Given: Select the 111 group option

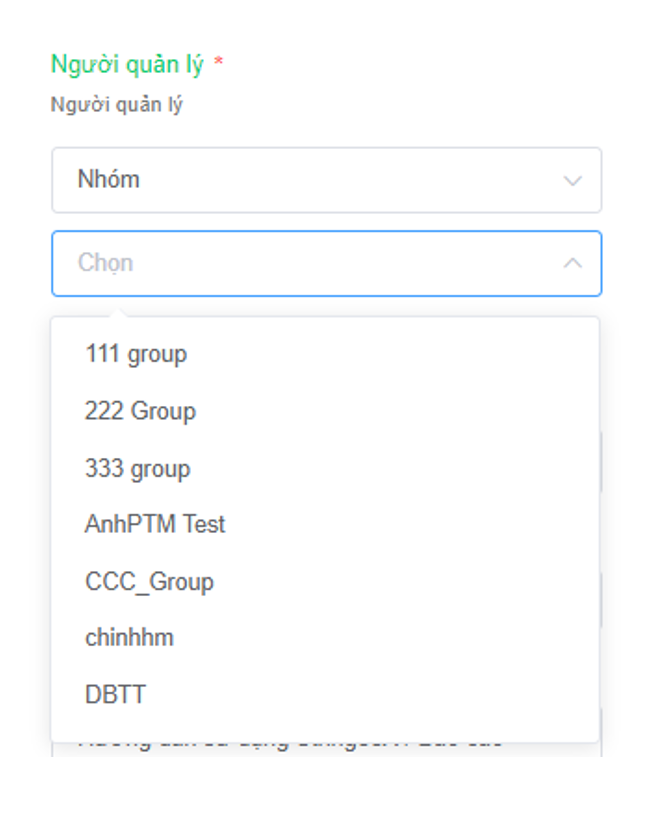Looking at the screenshot, I should pos(136,354).
